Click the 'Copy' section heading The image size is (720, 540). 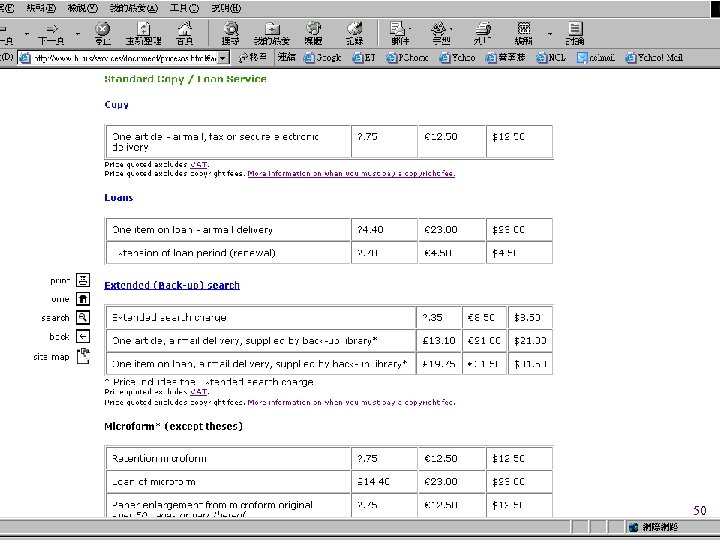pos(116,105)
